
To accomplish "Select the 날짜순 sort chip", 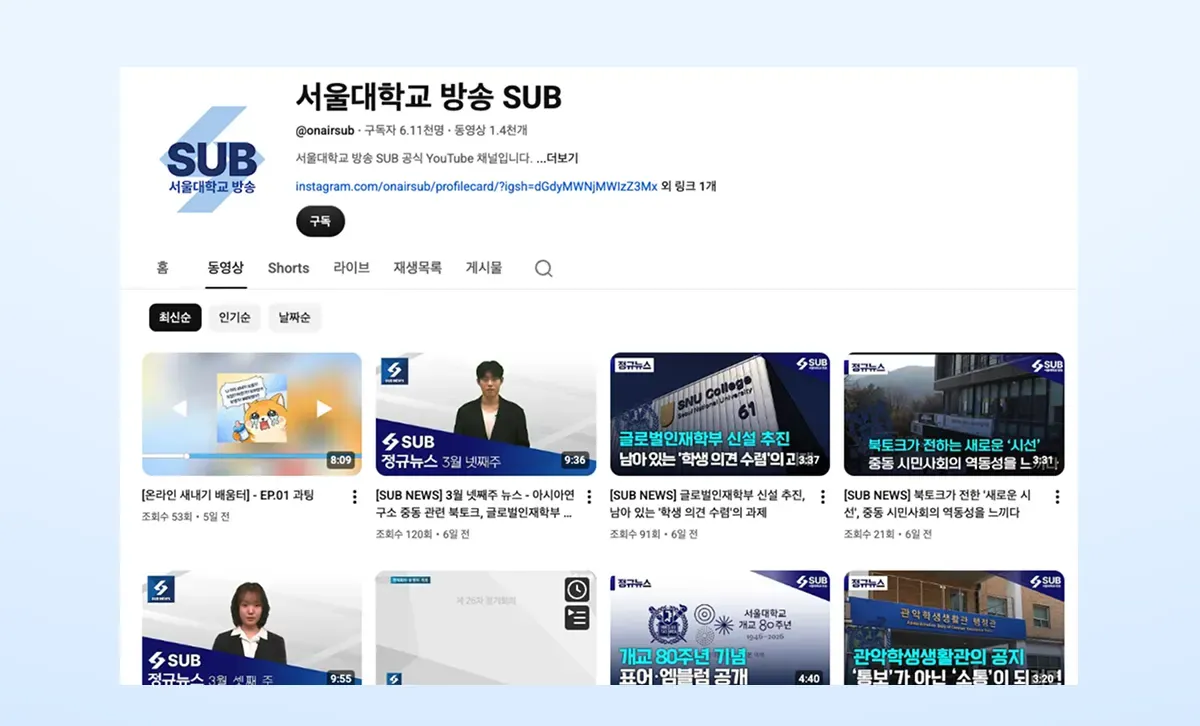I will (x=294, y=318).
